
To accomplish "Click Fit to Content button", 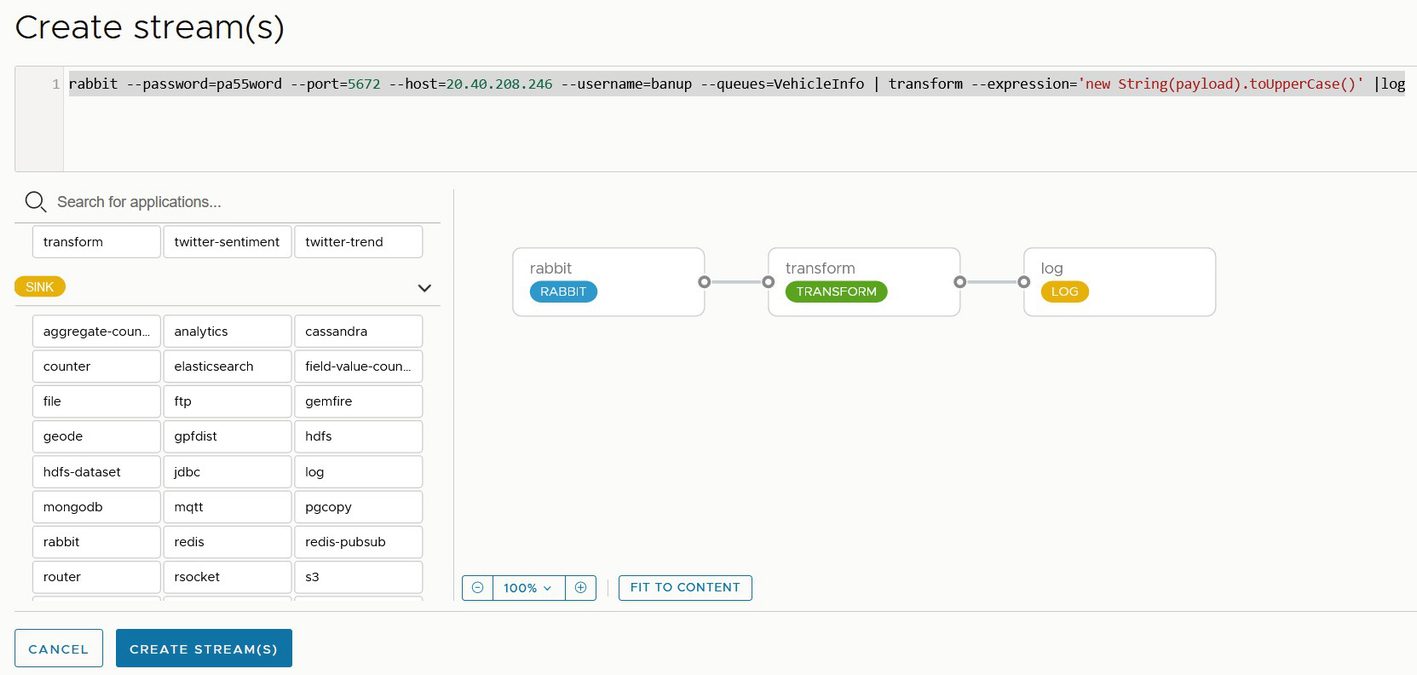I will point(685,588).
